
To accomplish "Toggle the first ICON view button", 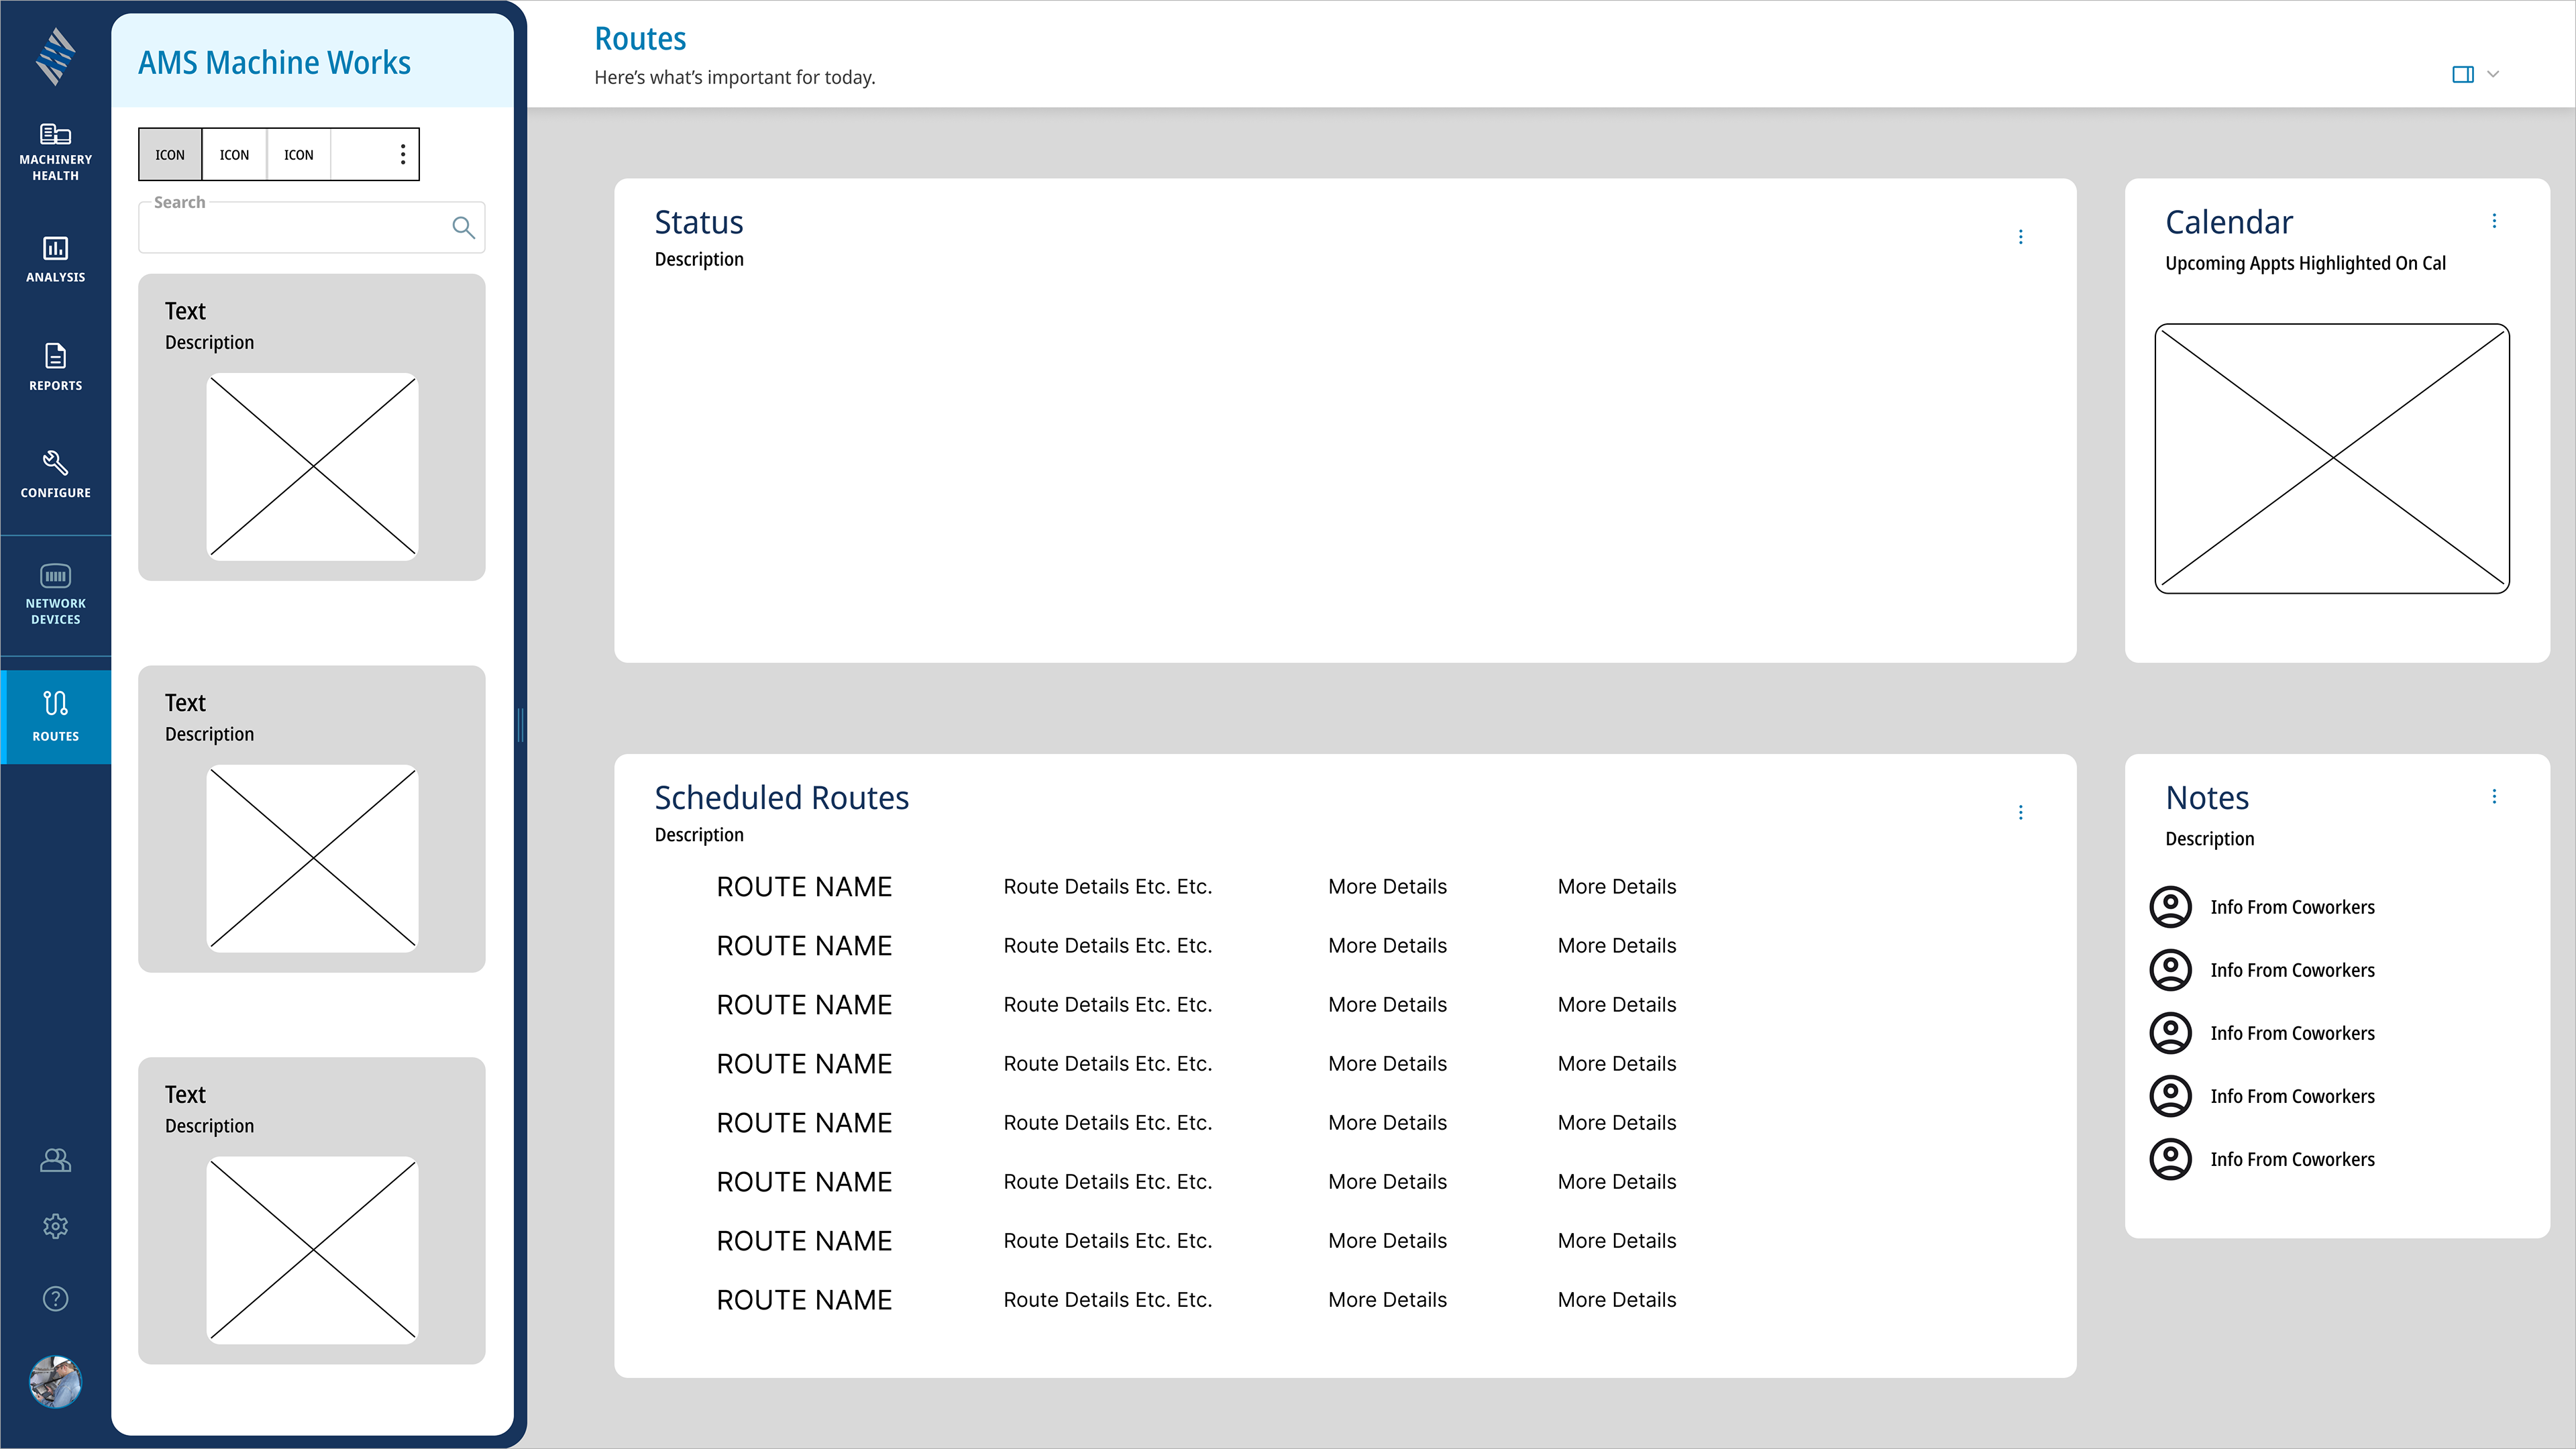I will [170, 155].
